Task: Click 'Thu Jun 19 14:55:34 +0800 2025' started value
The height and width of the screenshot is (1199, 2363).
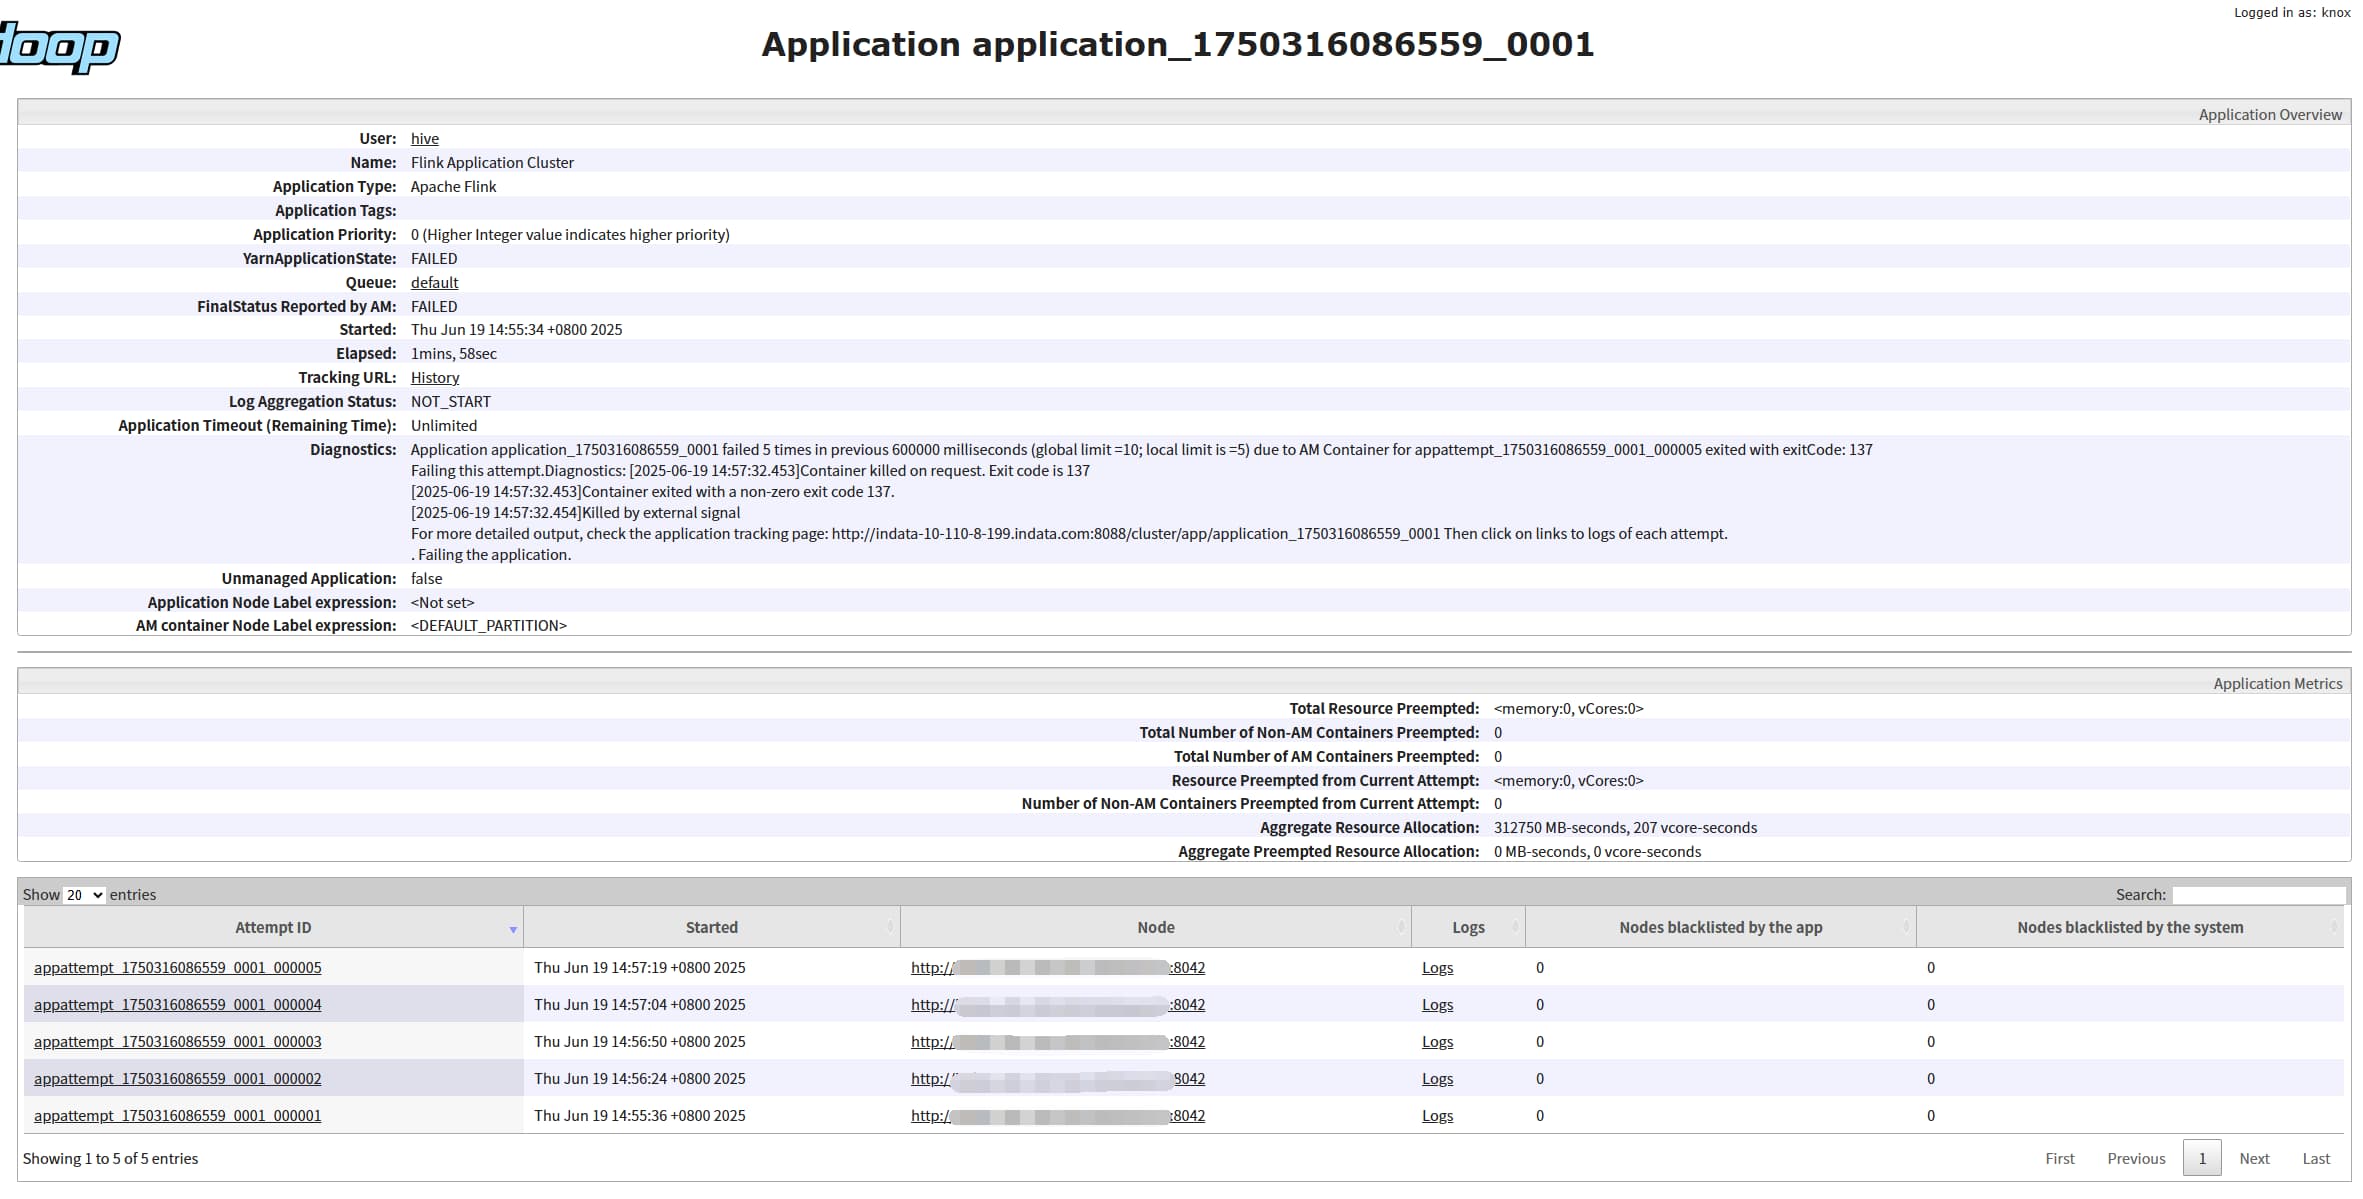Action: 516,329
